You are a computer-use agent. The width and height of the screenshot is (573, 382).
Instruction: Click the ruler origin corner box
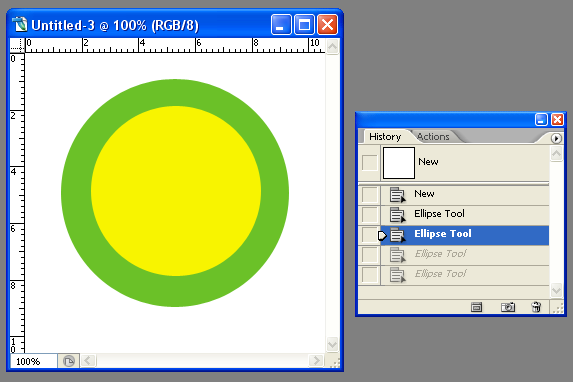17,45
